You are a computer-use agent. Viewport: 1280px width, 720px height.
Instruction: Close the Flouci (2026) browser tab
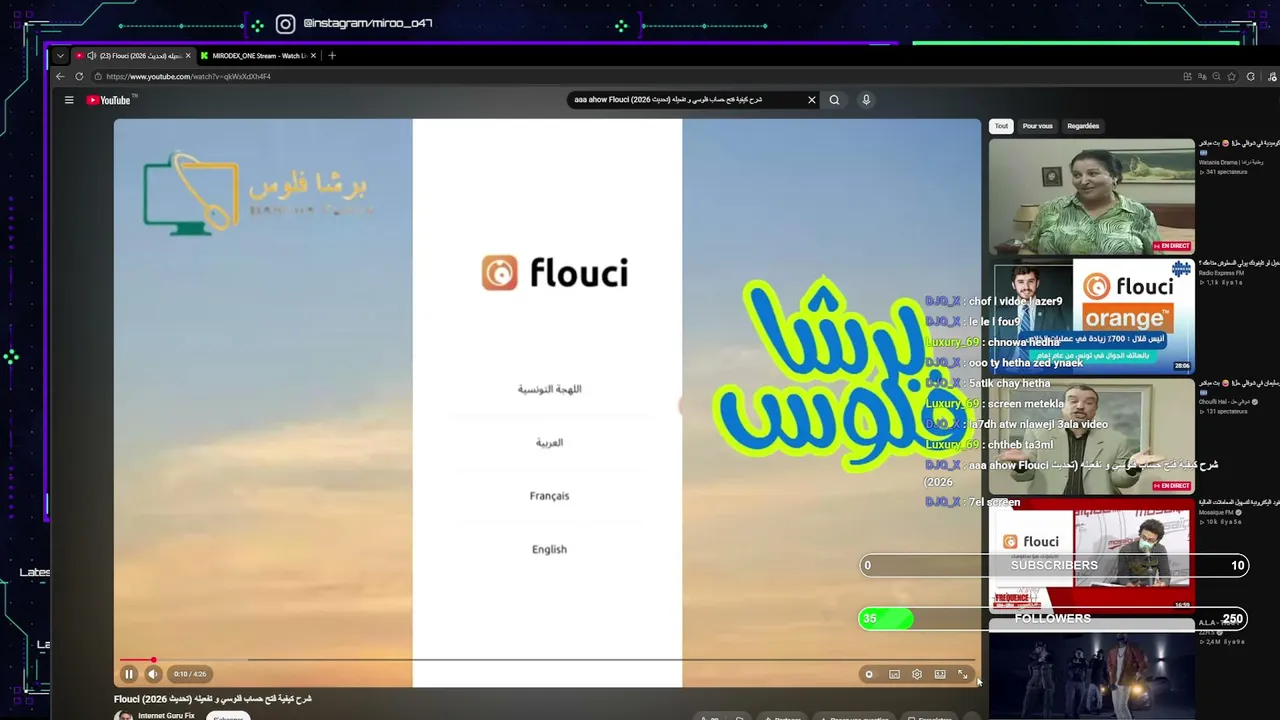(188, 56)
